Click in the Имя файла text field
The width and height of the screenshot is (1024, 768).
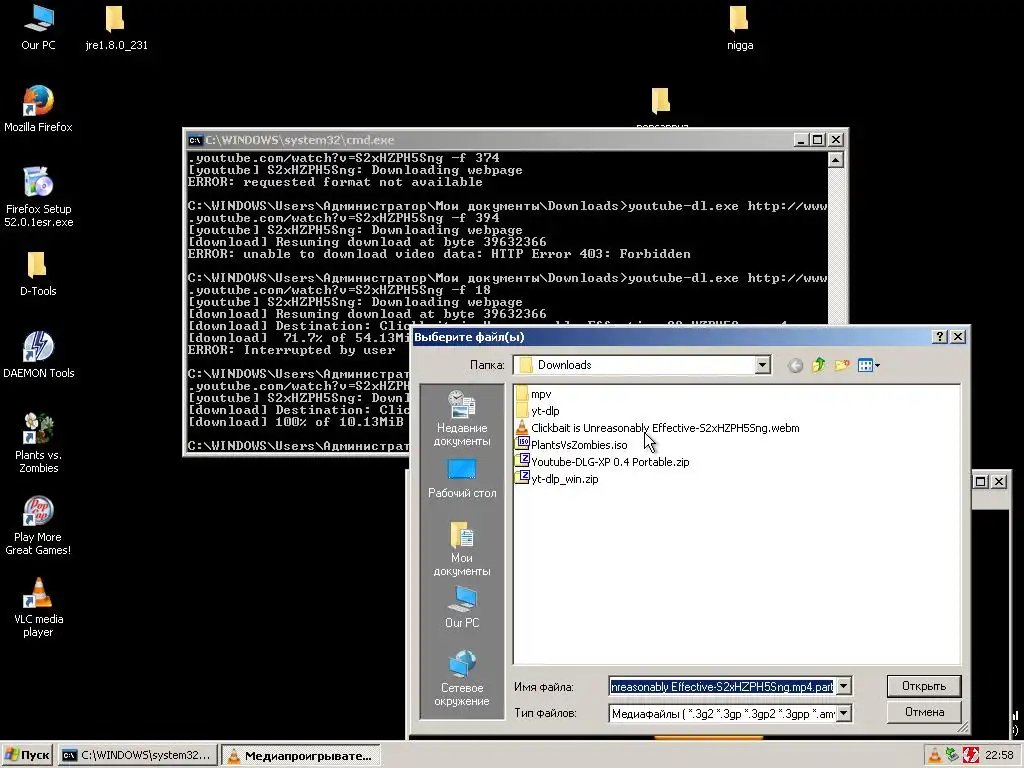pyautogui.click(x=722, y=686)
